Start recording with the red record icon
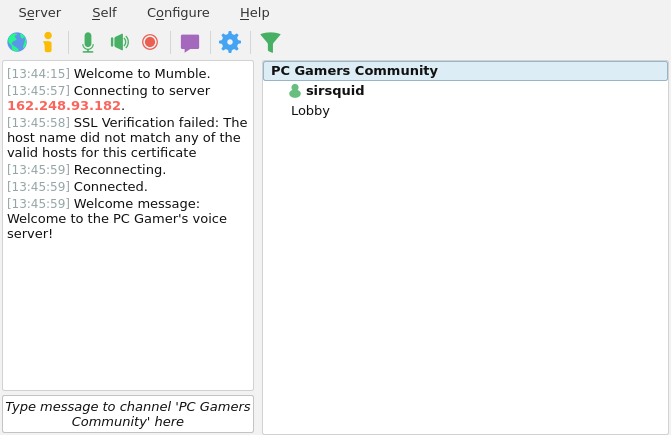This screenshot has height=435, width=671. (150, 42)
